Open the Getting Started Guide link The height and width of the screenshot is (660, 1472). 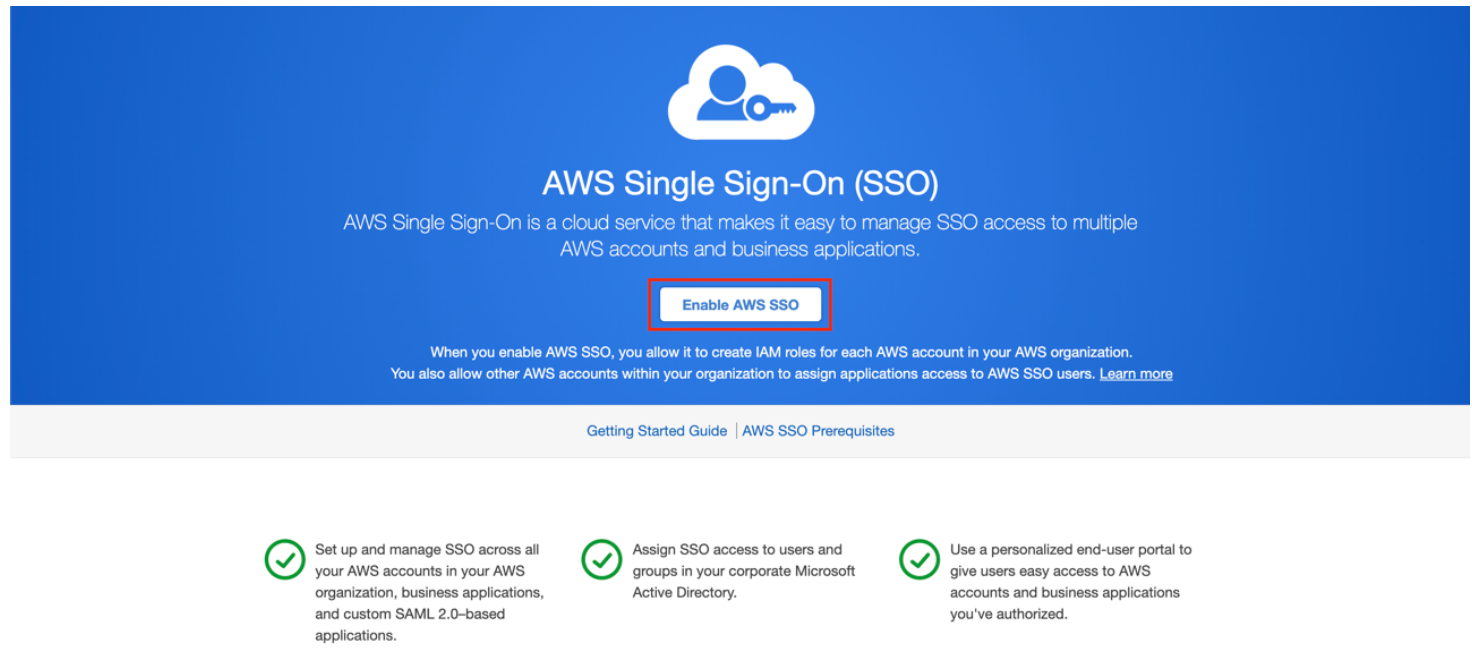tap(656, 431)
